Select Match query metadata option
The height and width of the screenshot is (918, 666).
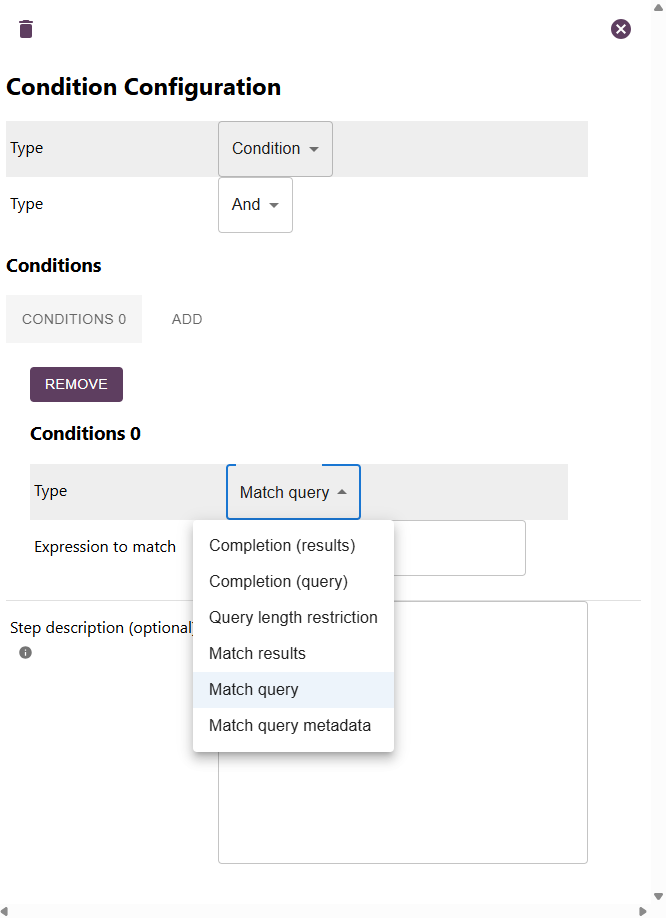(290, 726)
